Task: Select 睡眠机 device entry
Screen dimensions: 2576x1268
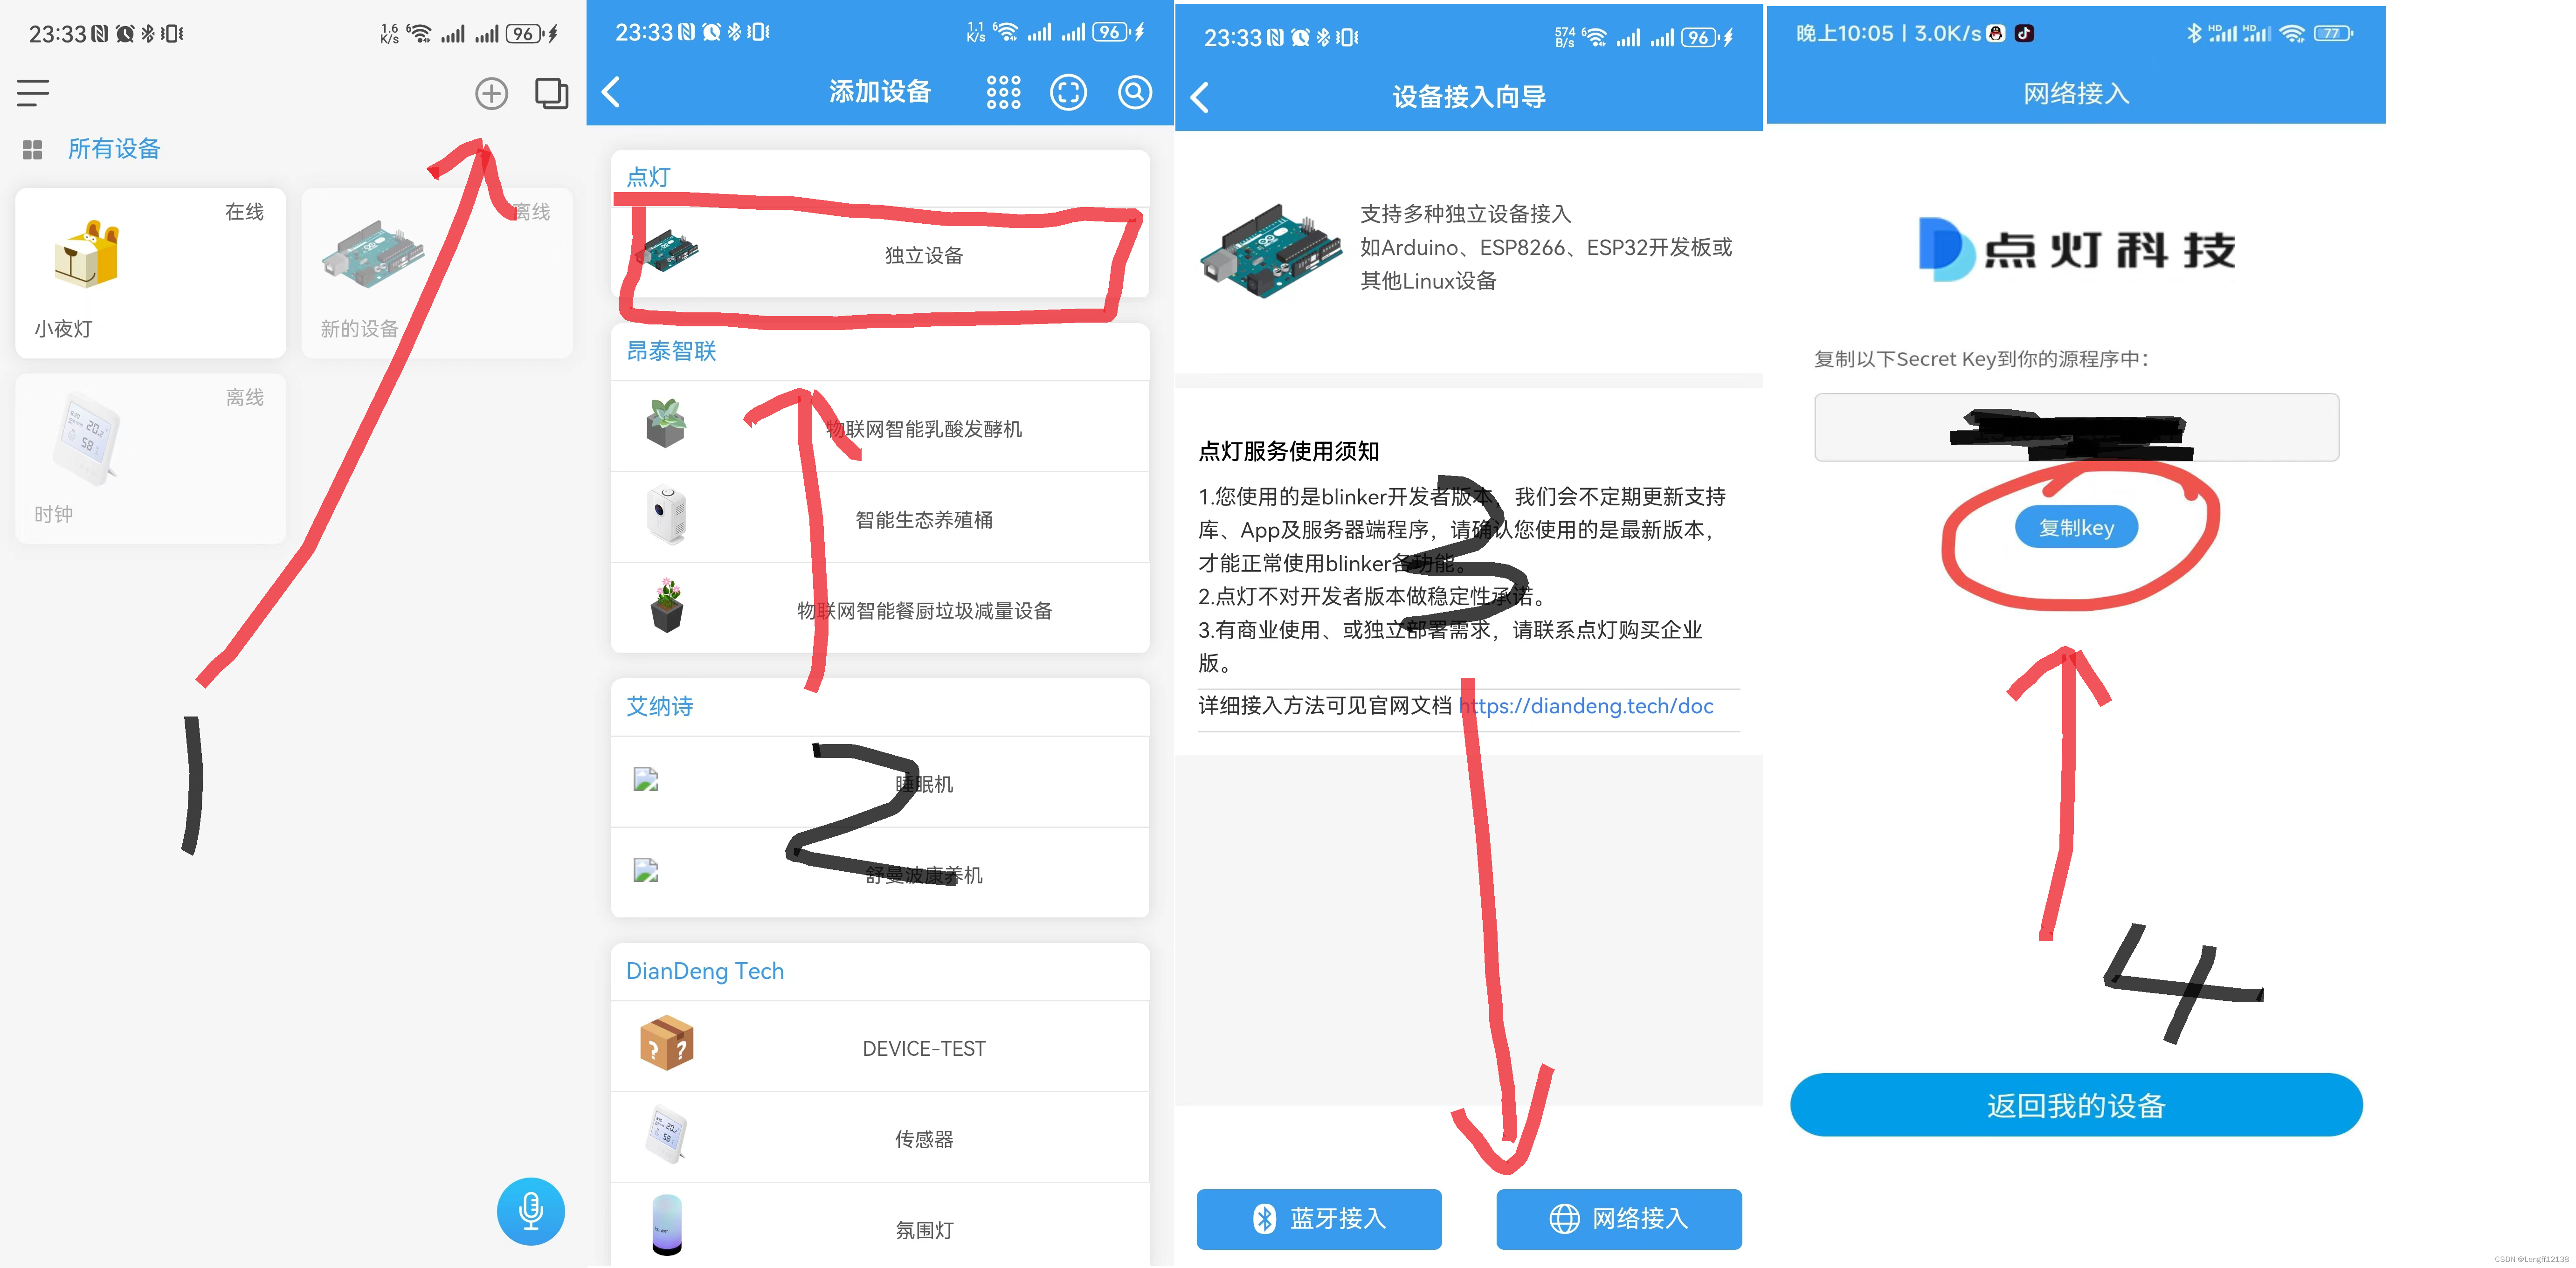Action: (880, 782)
